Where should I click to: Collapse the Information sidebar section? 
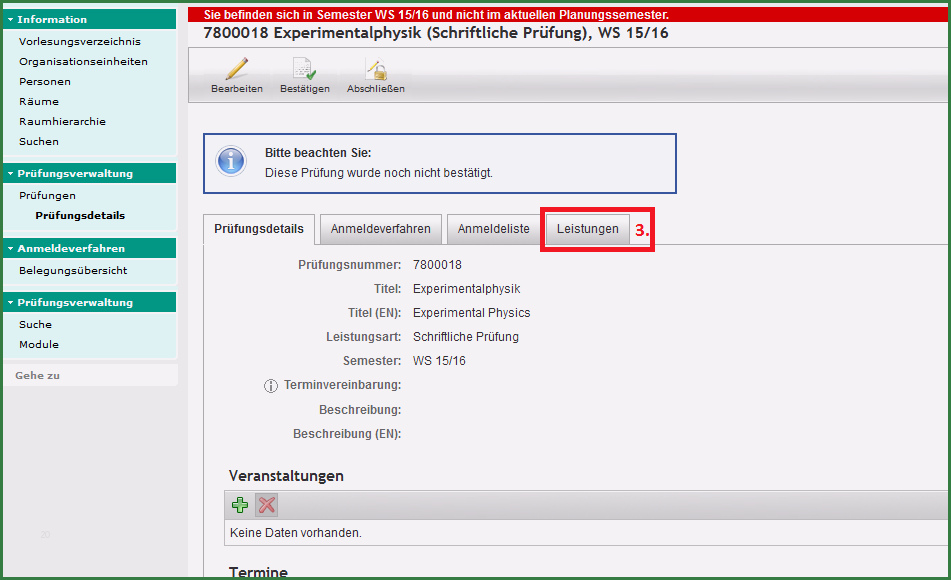(10, 19)
